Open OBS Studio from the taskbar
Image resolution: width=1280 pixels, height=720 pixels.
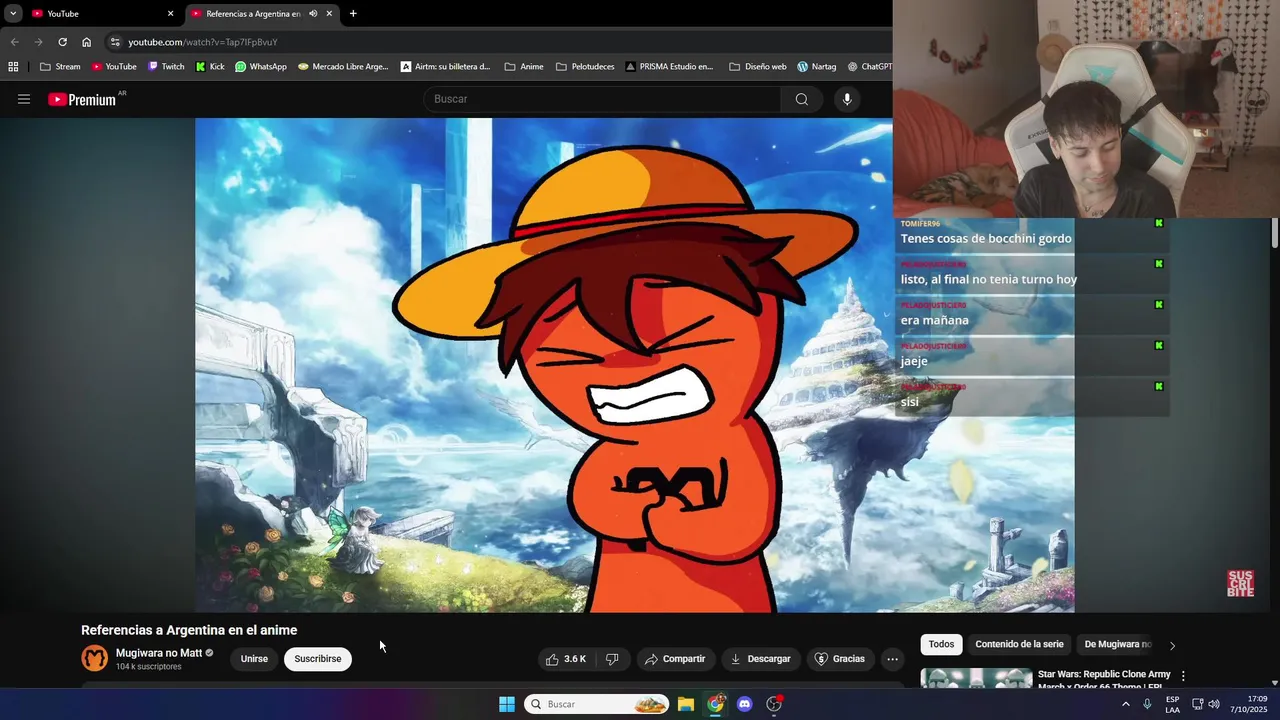(773, 704)
